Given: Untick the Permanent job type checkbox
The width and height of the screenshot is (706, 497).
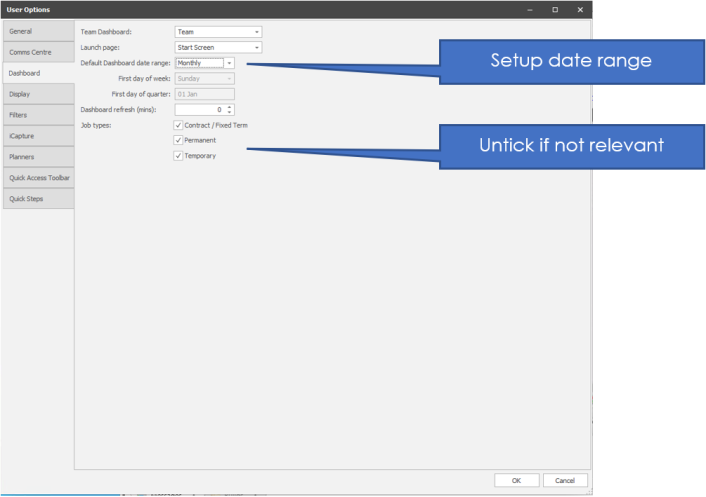Looking at the screenshot, I should coord(178,141).
